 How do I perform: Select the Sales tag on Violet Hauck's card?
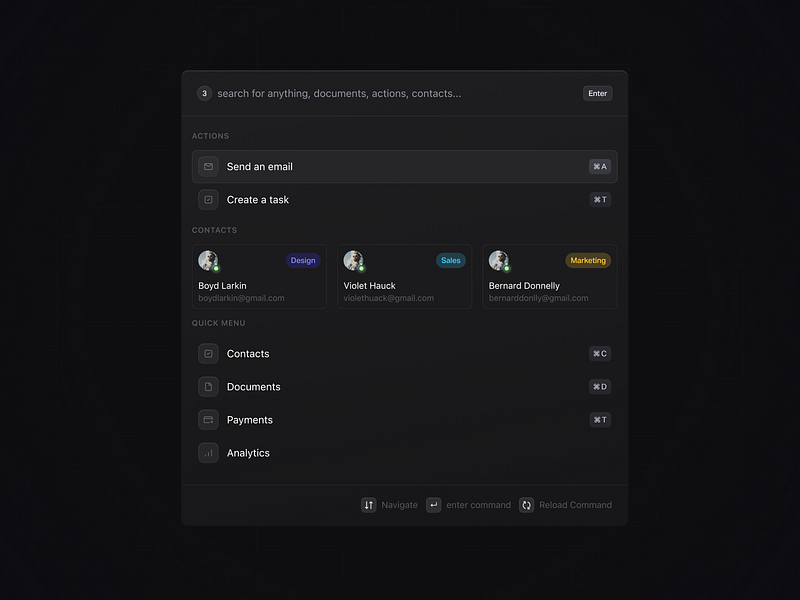(450, 260)
